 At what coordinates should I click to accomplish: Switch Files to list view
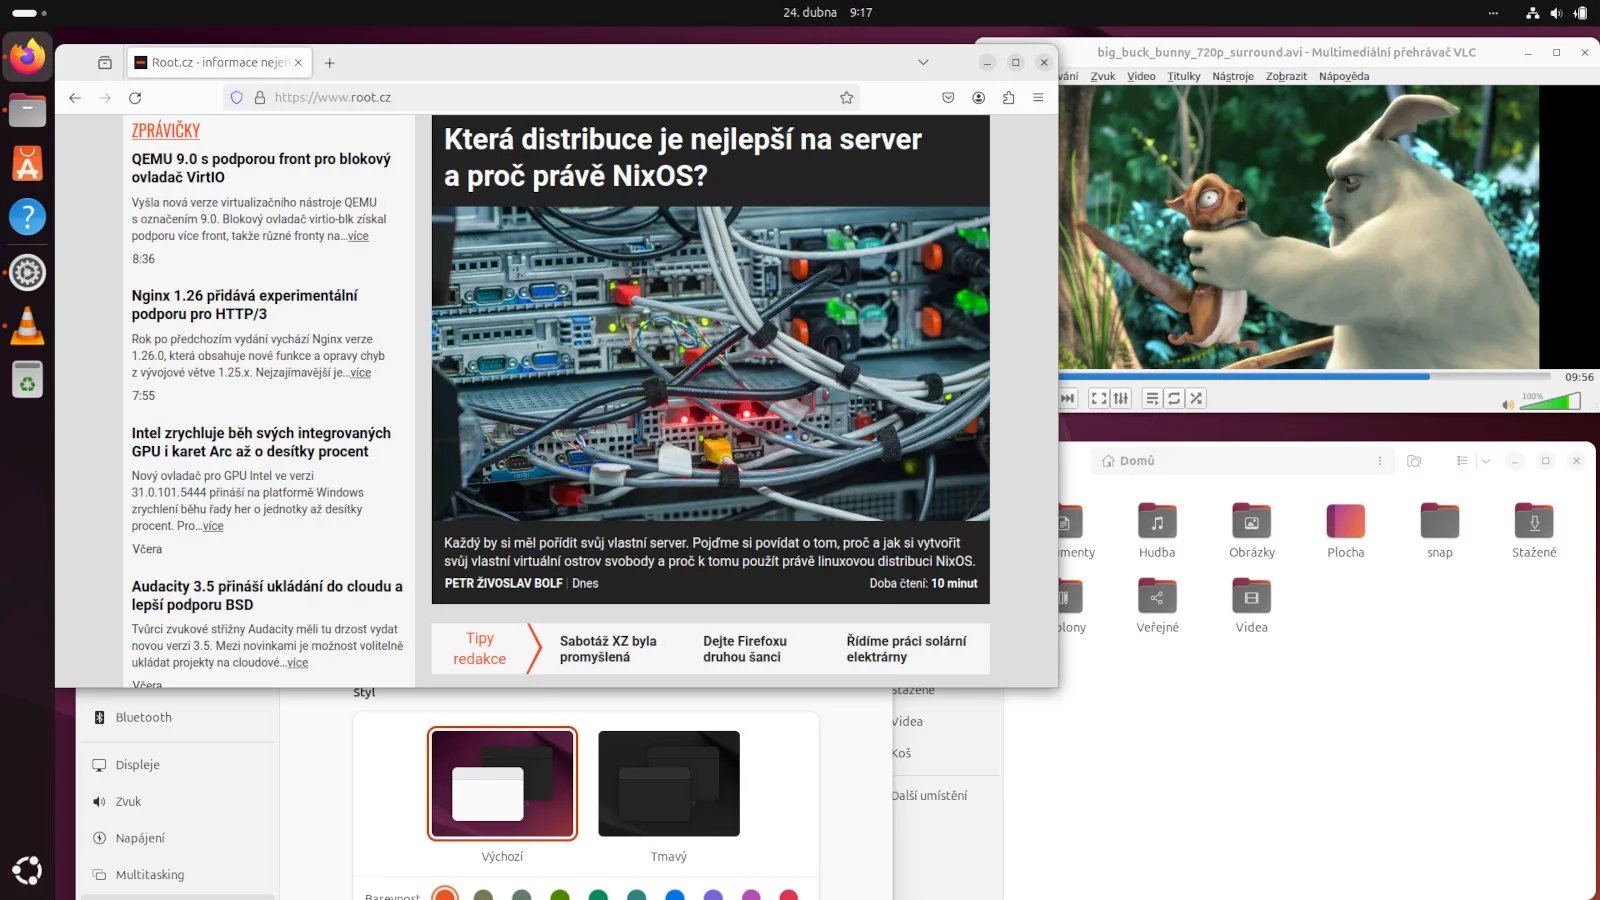click(x=1462, y=461)
